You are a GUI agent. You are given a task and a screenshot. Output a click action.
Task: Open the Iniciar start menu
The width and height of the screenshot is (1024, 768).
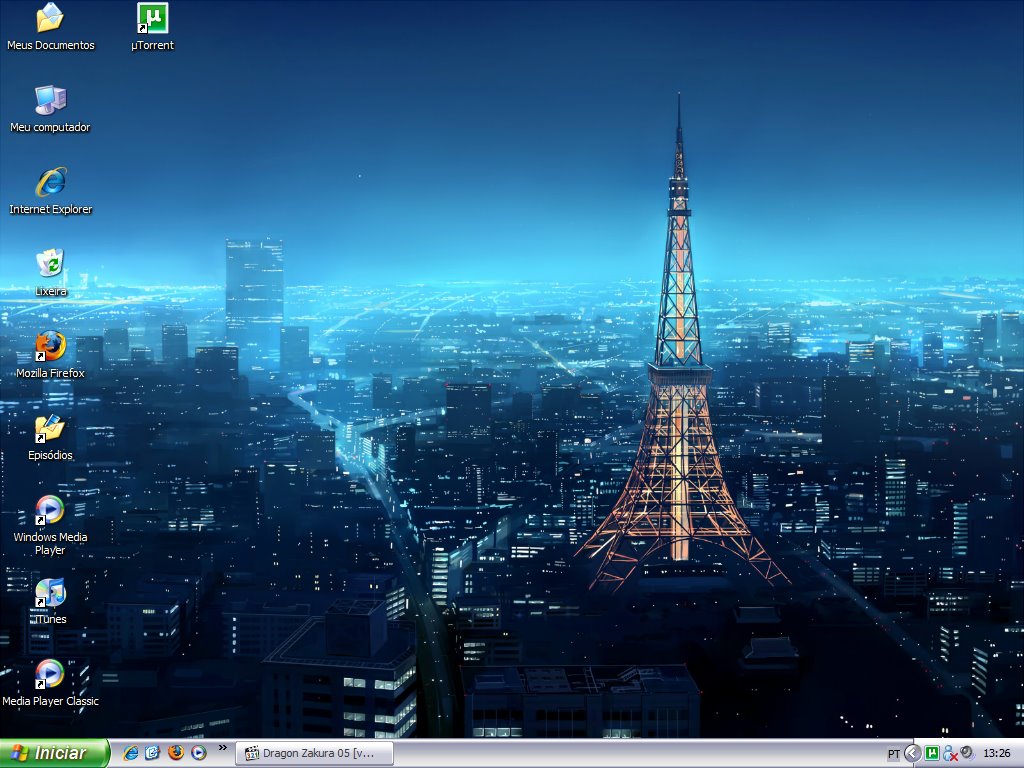point(55,753)
